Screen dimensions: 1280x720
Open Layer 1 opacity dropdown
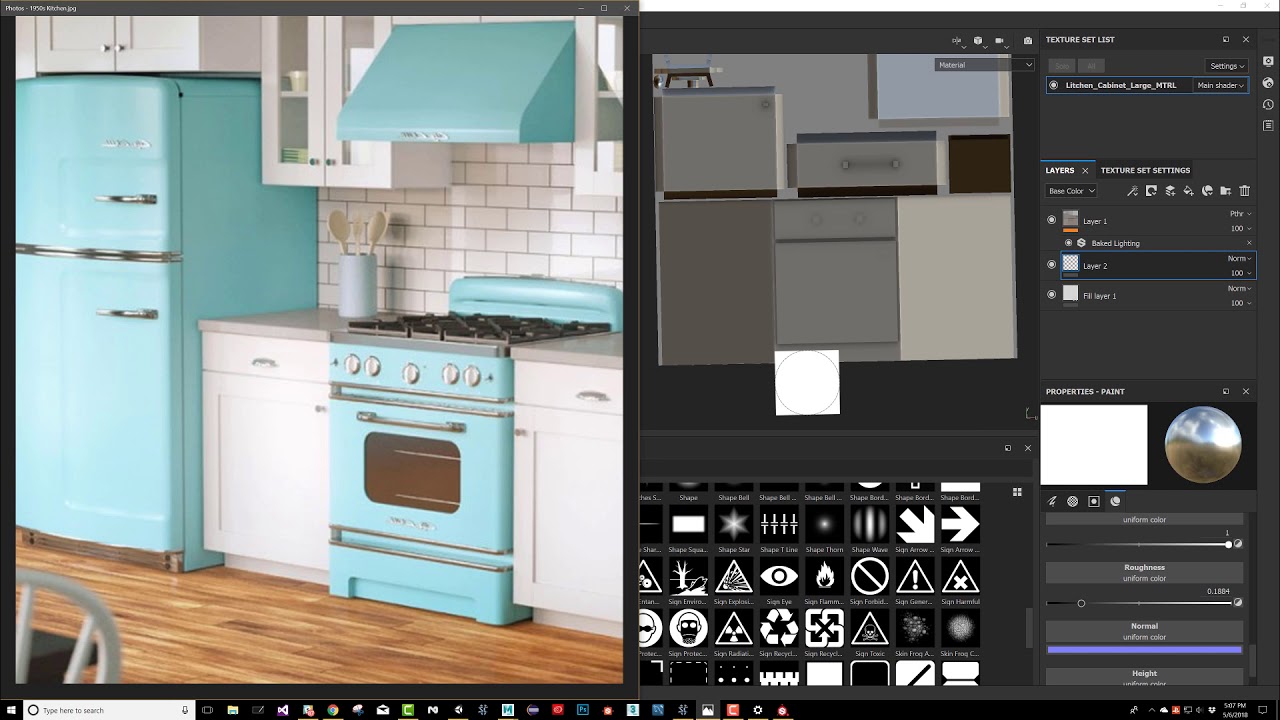[1240, 229]
